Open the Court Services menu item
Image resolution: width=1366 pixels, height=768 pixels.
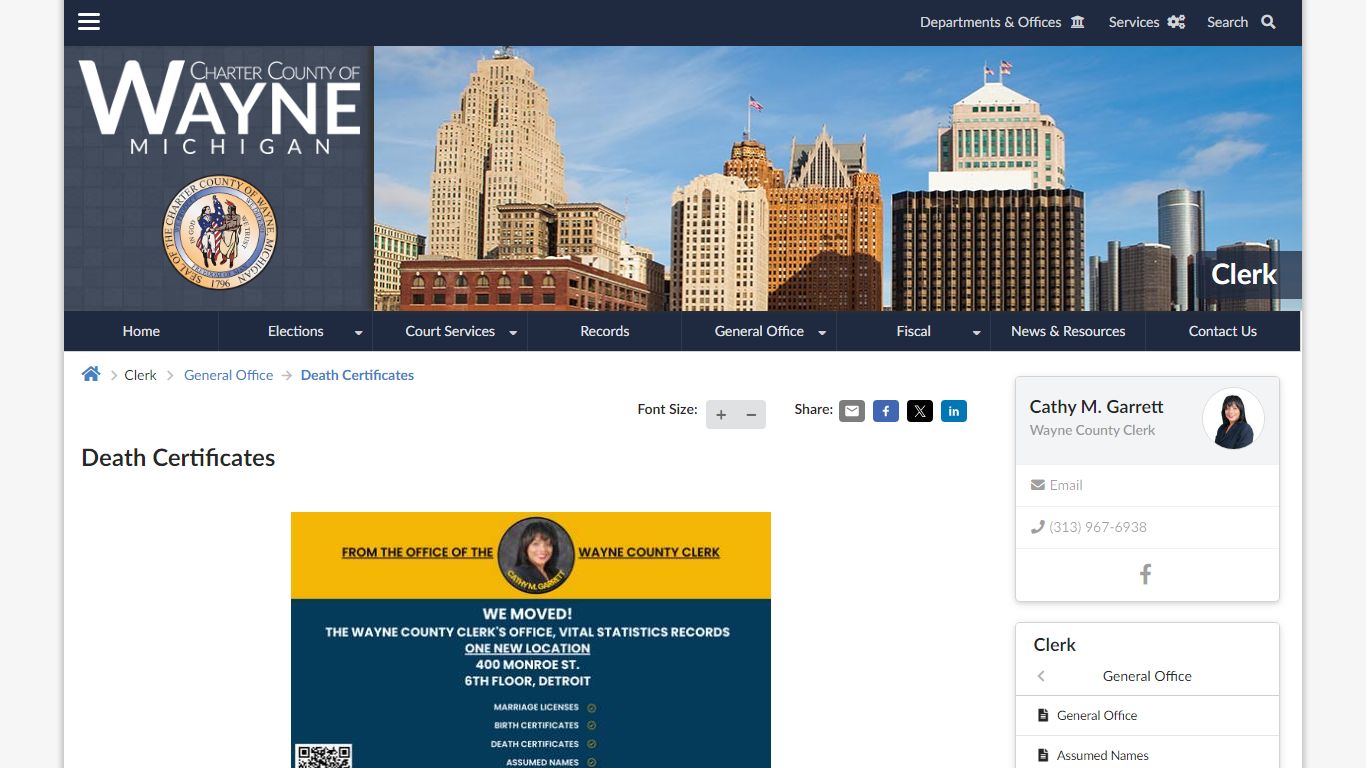pos(450,331)
